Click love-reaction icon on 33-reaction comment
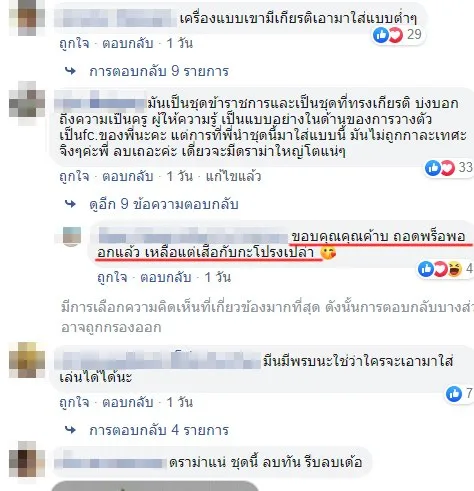 (x=448, y=168)
